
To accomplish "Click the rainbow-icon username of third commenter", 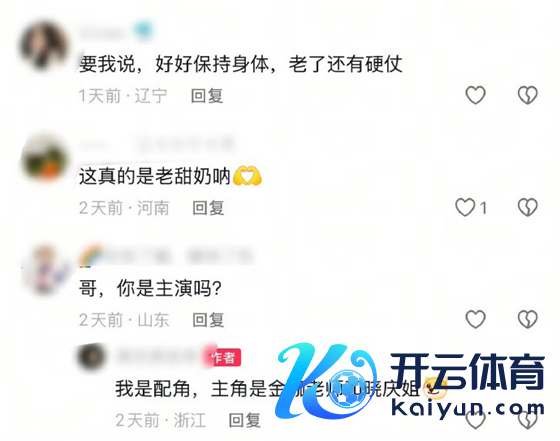I will pyautogui.click(x=166, y=256).
